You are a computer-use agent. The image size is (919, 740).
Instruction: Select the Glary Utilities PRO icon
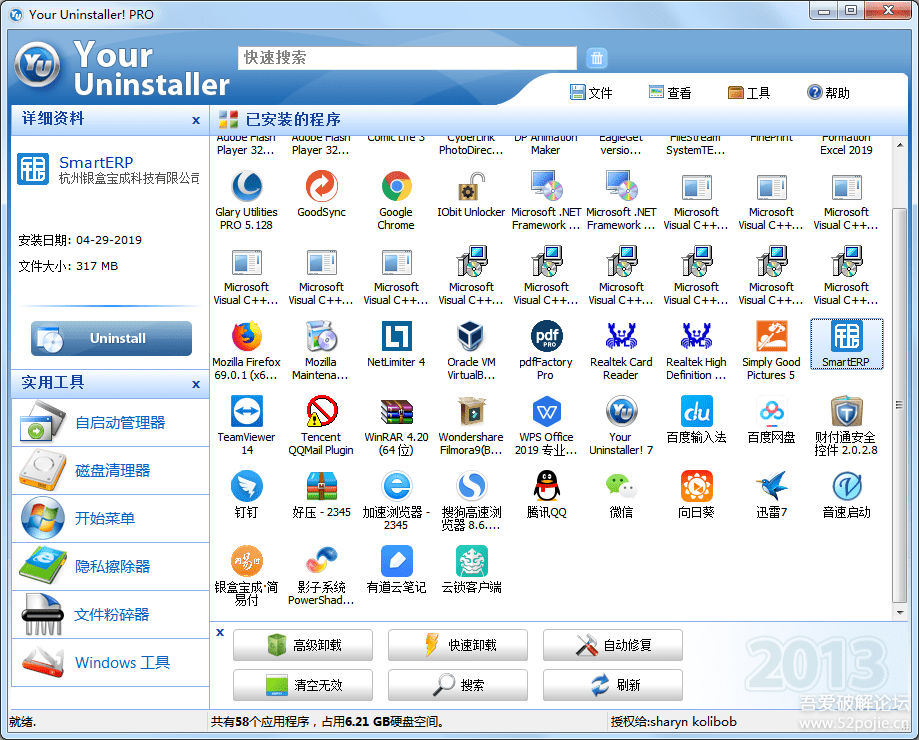247,187
